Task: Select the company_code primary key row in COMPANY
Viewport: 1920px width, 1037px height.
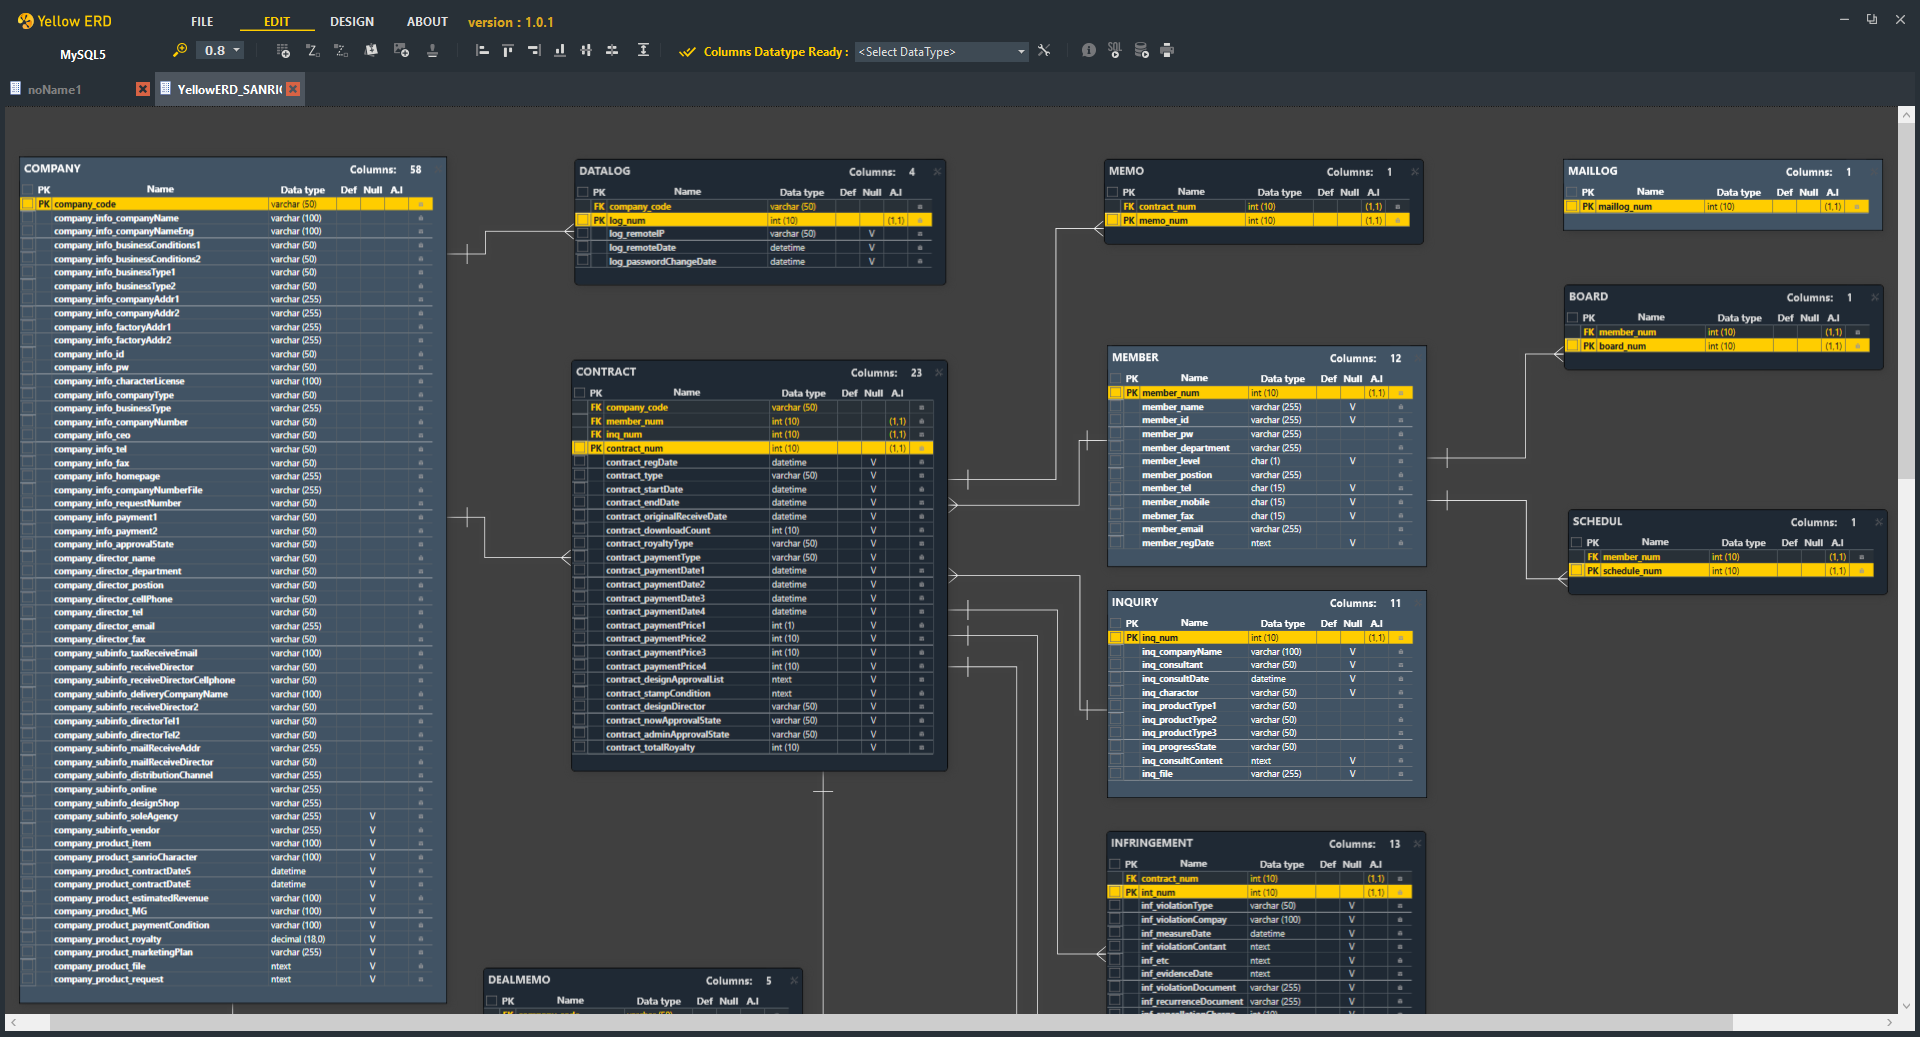Action: [227, 204]
